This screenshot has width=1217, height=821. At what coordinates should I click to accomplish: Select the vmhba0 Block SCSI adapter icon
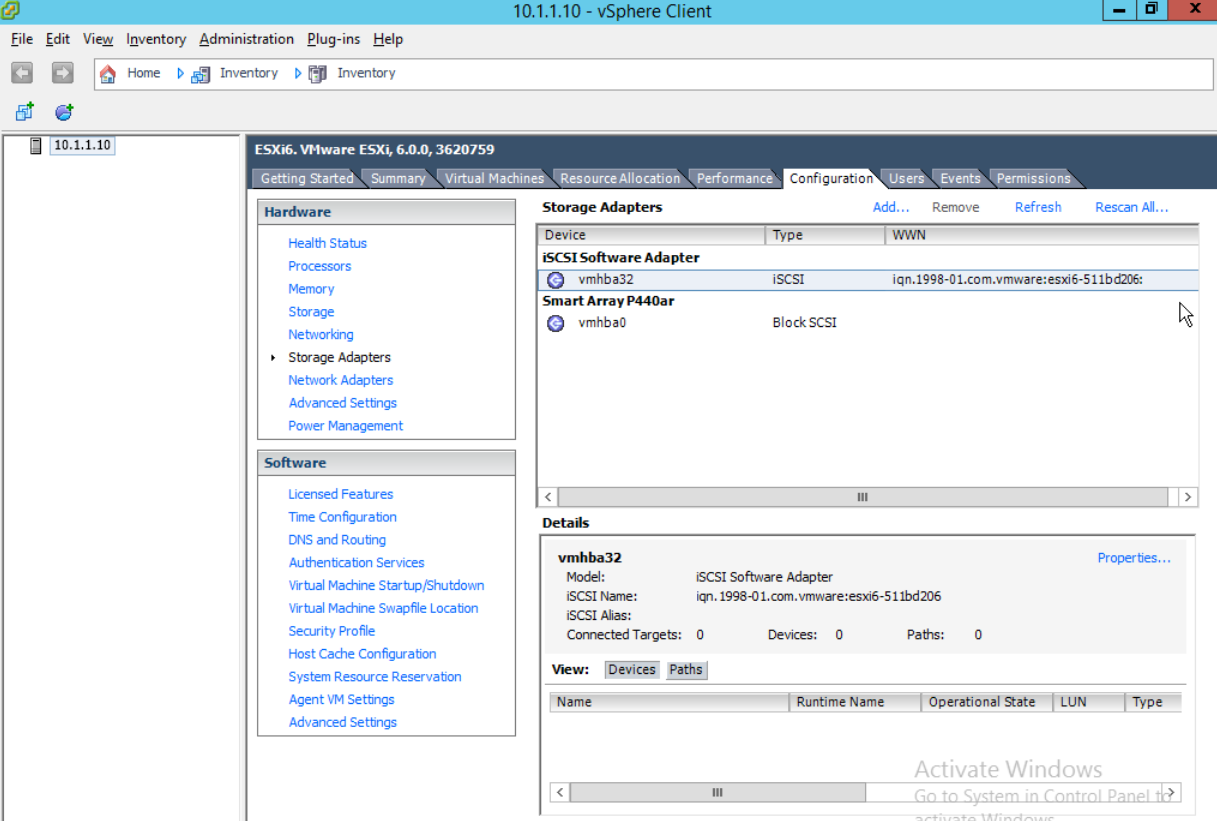[x=557, y=322]
